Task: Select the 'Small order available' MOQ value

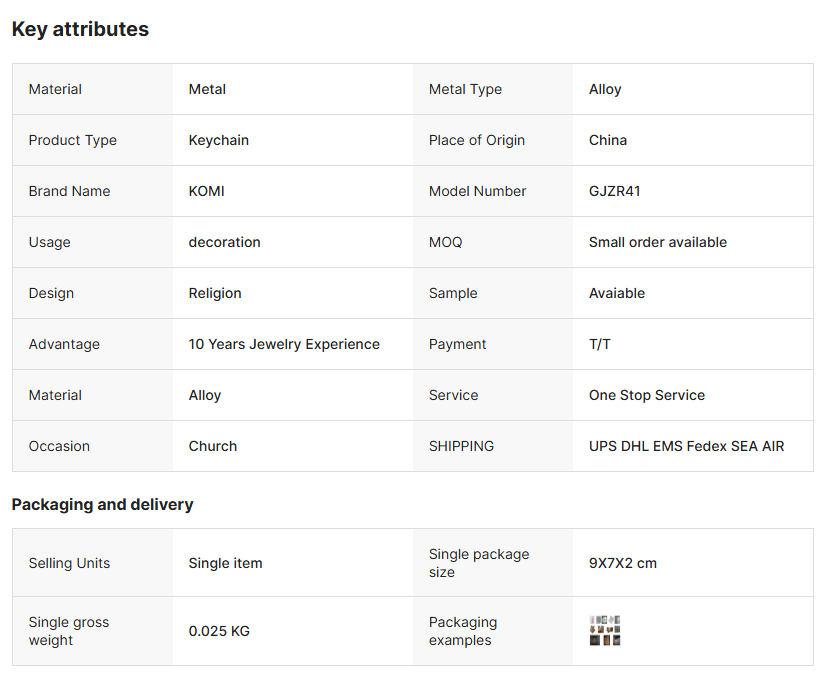Action: (x=657, y=242)
